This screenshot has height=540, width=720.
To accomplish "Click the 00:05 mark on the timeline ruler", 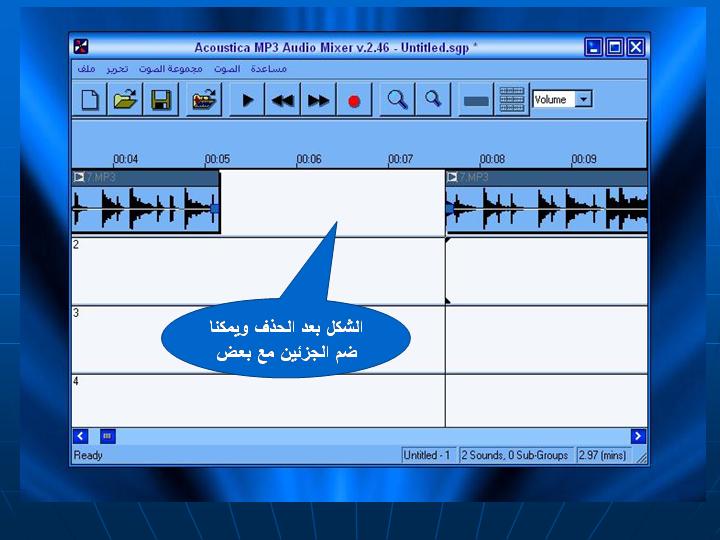I will (217, 159).
